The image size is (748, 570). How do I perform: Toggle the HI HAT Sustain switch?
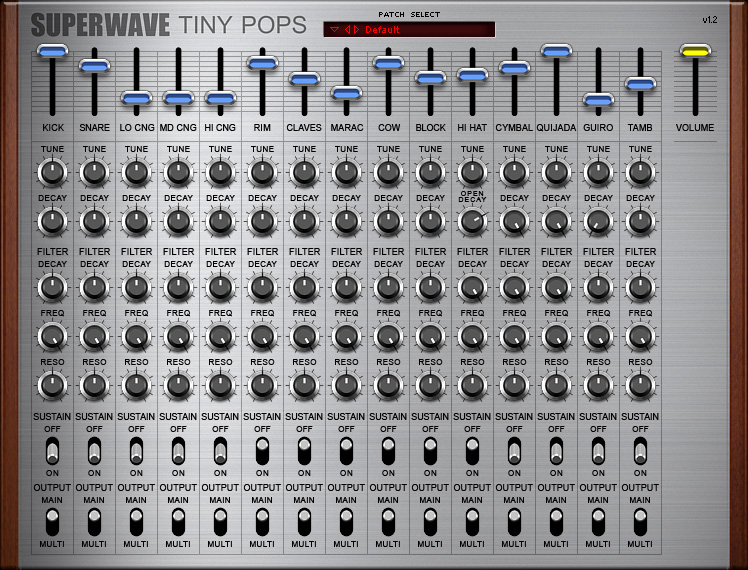(x=472, y=451)
